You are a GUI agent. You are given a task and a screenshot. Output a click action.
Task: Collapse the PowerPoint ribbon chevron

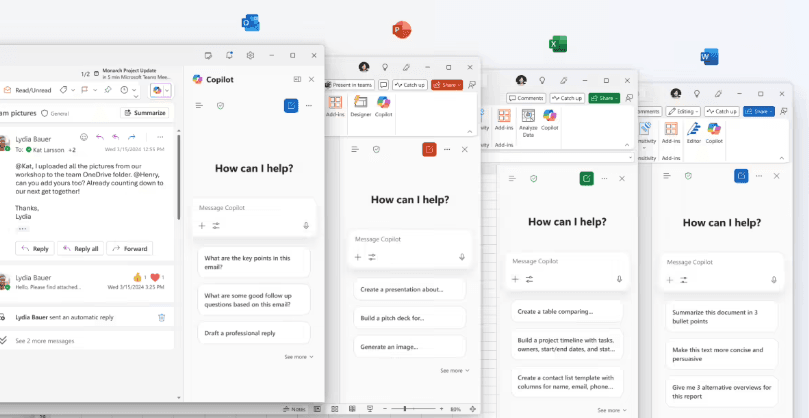coord(470,132)
